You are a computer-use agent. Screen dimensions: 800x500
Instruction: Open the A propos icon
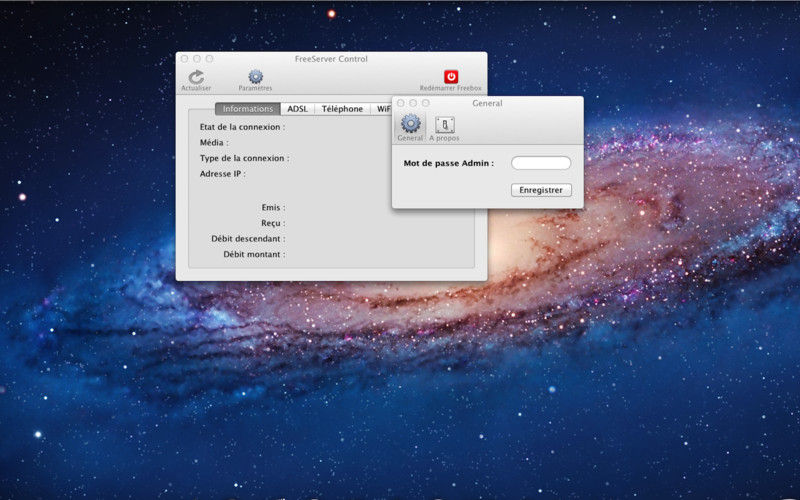click(x=445, y=124)
